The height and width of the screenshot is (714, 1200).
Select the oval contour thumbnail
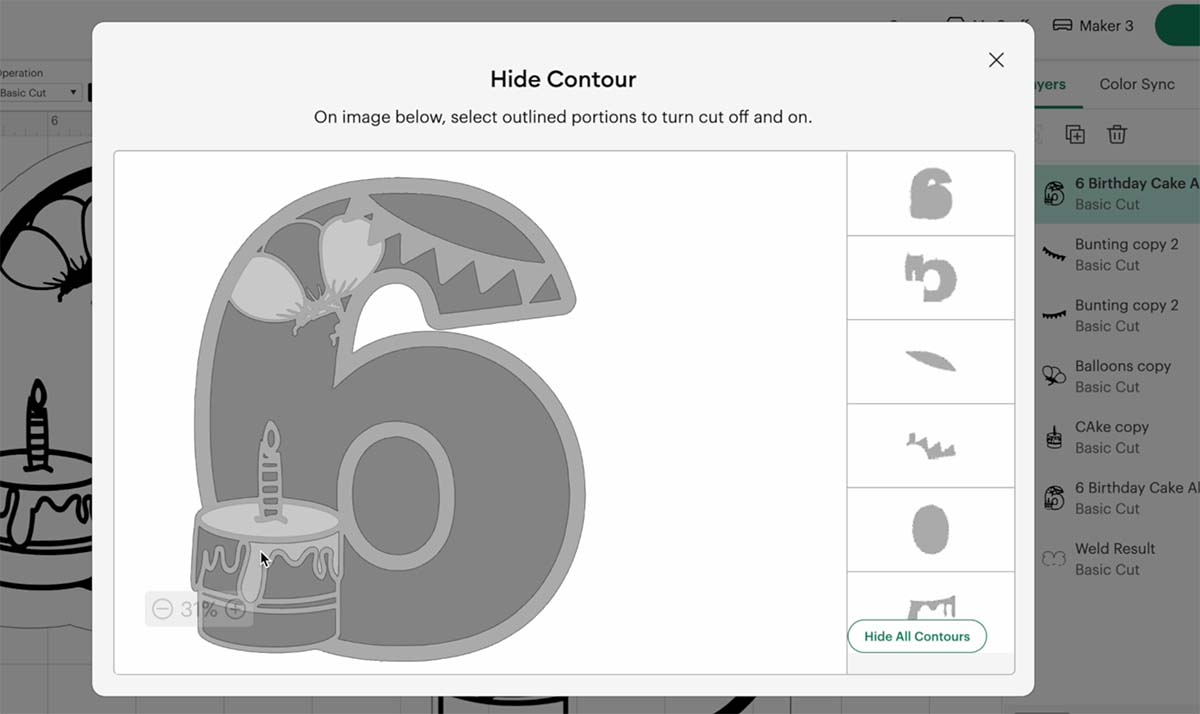point(931,530)
